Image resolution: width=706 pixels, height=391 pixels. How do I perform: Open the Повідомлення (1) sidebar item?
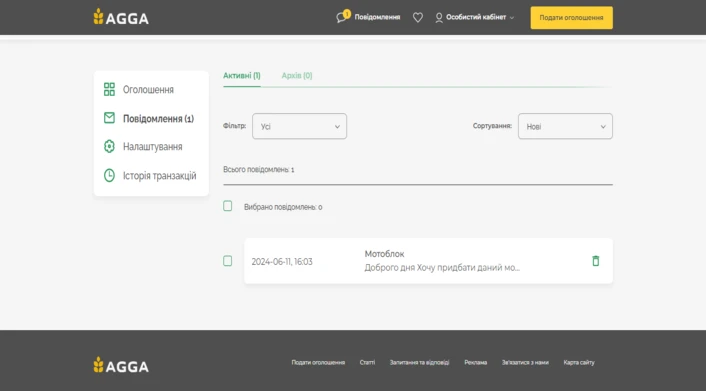pos(158,118)
